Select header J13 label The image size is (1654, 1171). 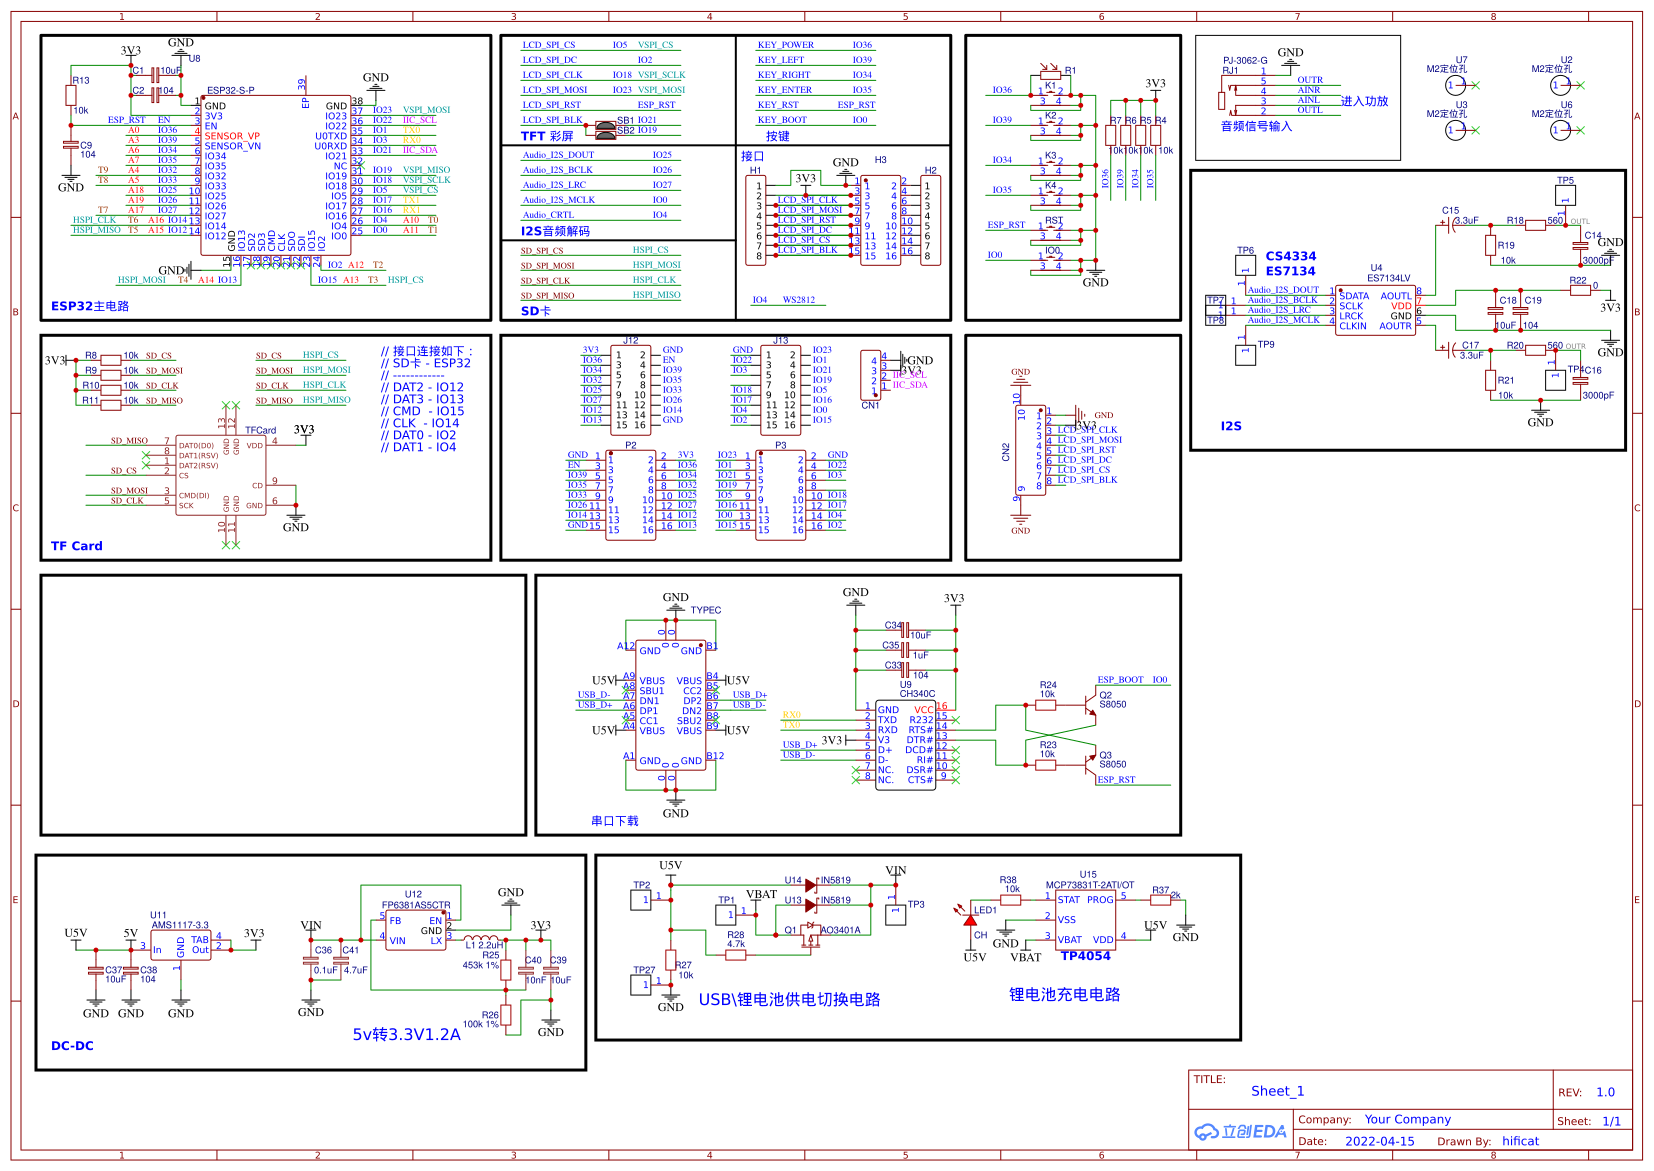(780, 341)
